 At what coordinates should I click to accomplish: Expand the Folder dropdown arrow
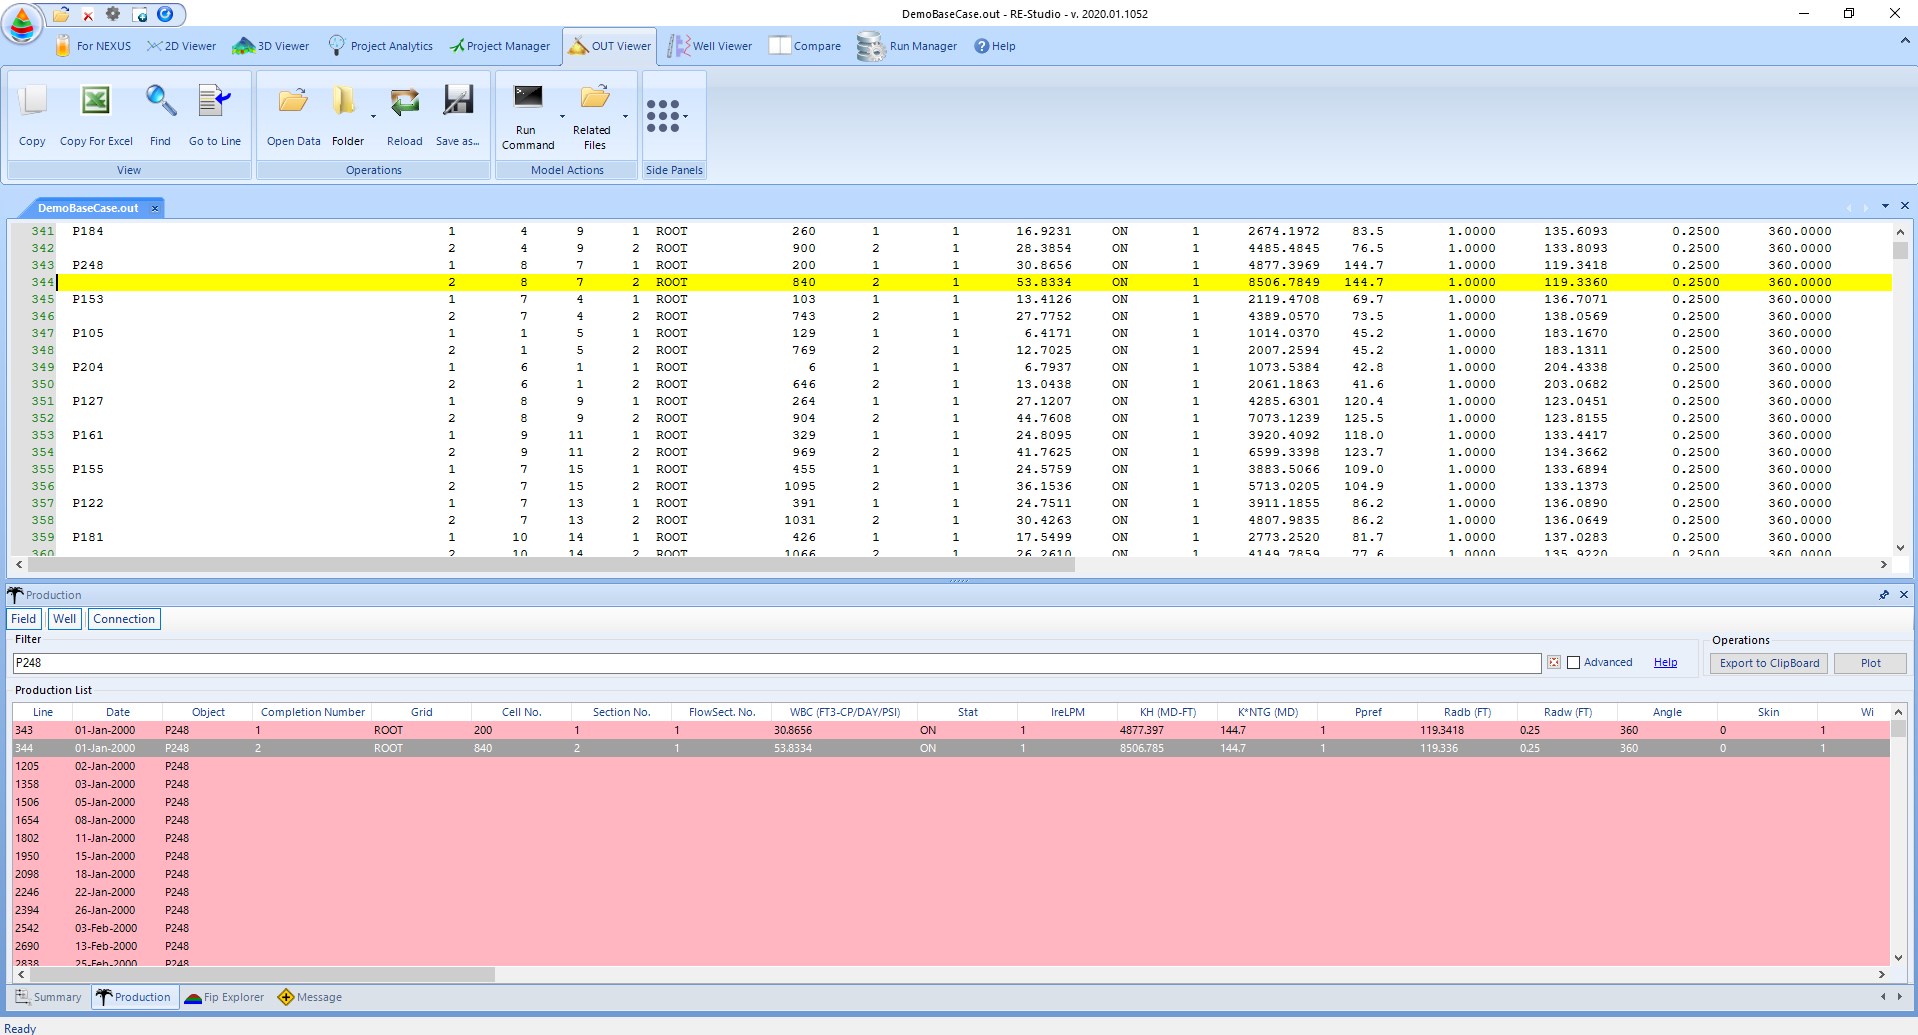coord(373,116)
